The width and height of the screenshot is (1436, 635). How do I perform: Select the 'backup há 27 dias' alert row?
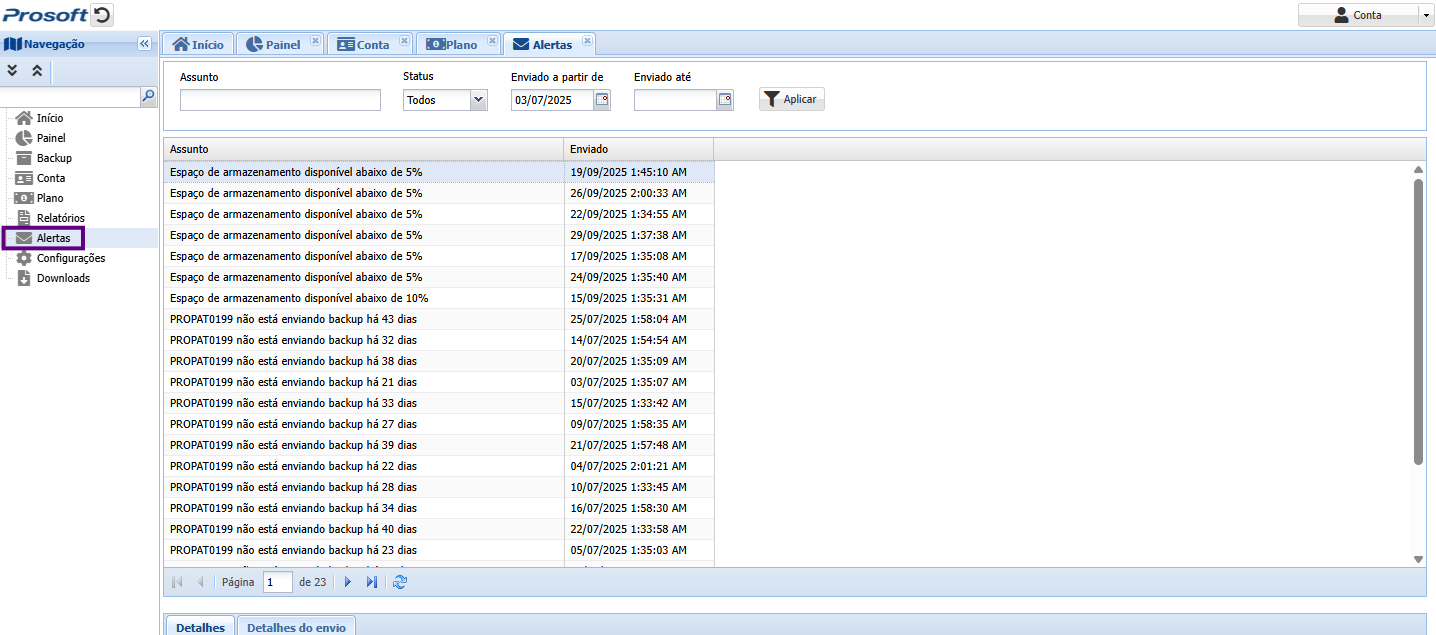[439, 424]
